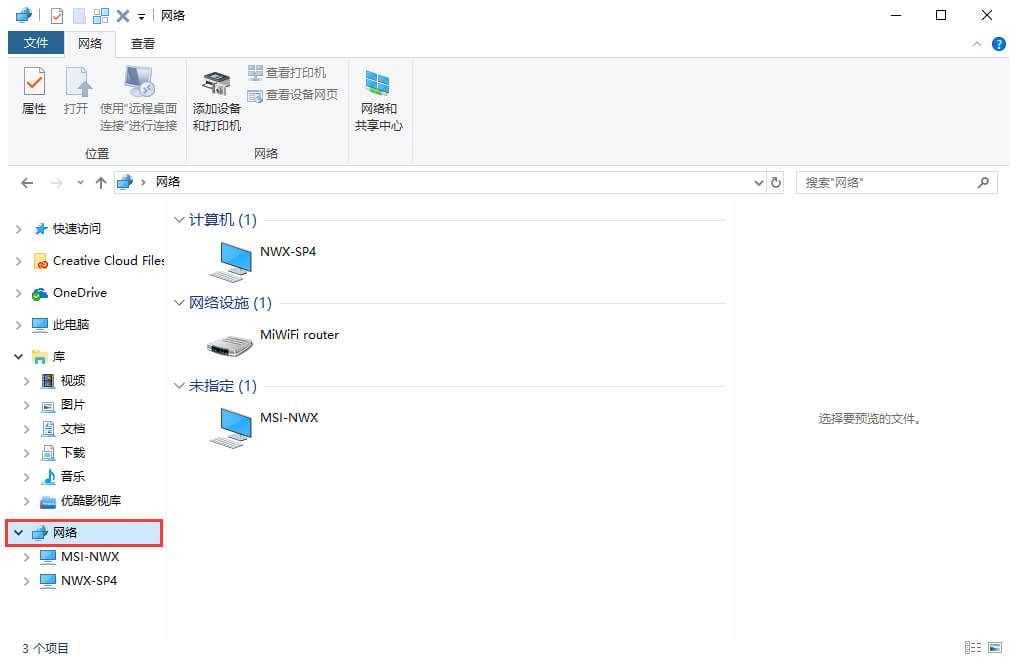Click the help question mark icon
1018x668 pixels.
pyautogui.click(x=998, y=44)
